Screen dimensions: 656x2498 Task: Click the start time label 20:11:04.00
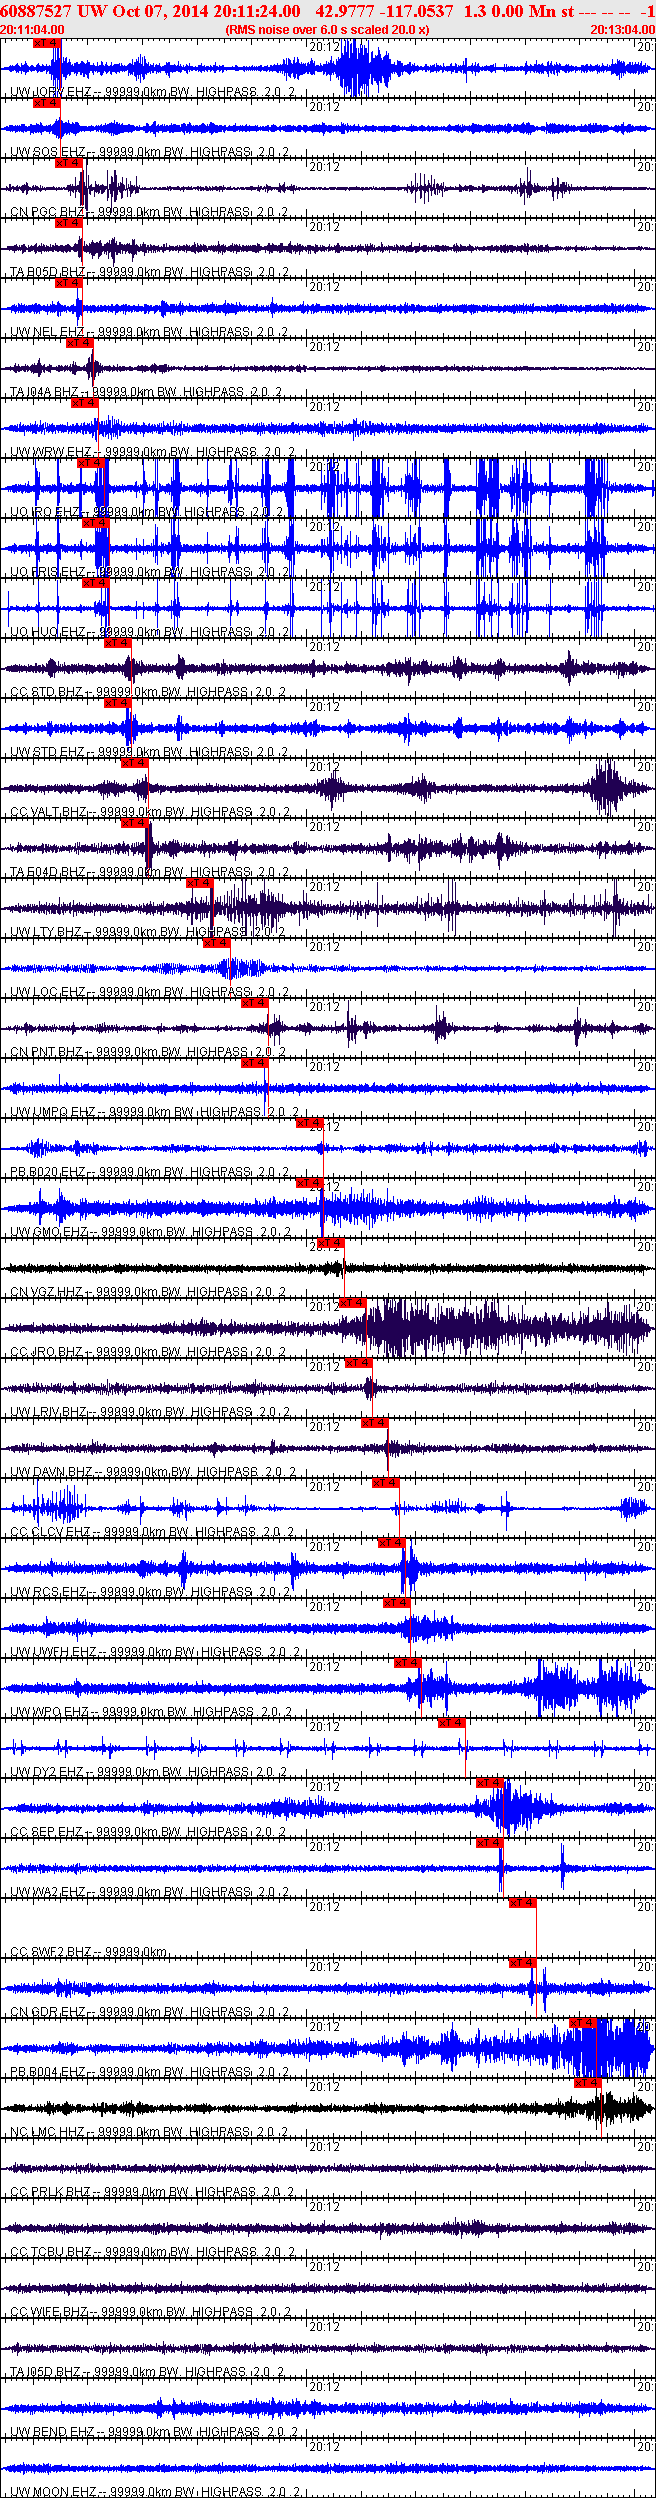[x=33, y=30]
